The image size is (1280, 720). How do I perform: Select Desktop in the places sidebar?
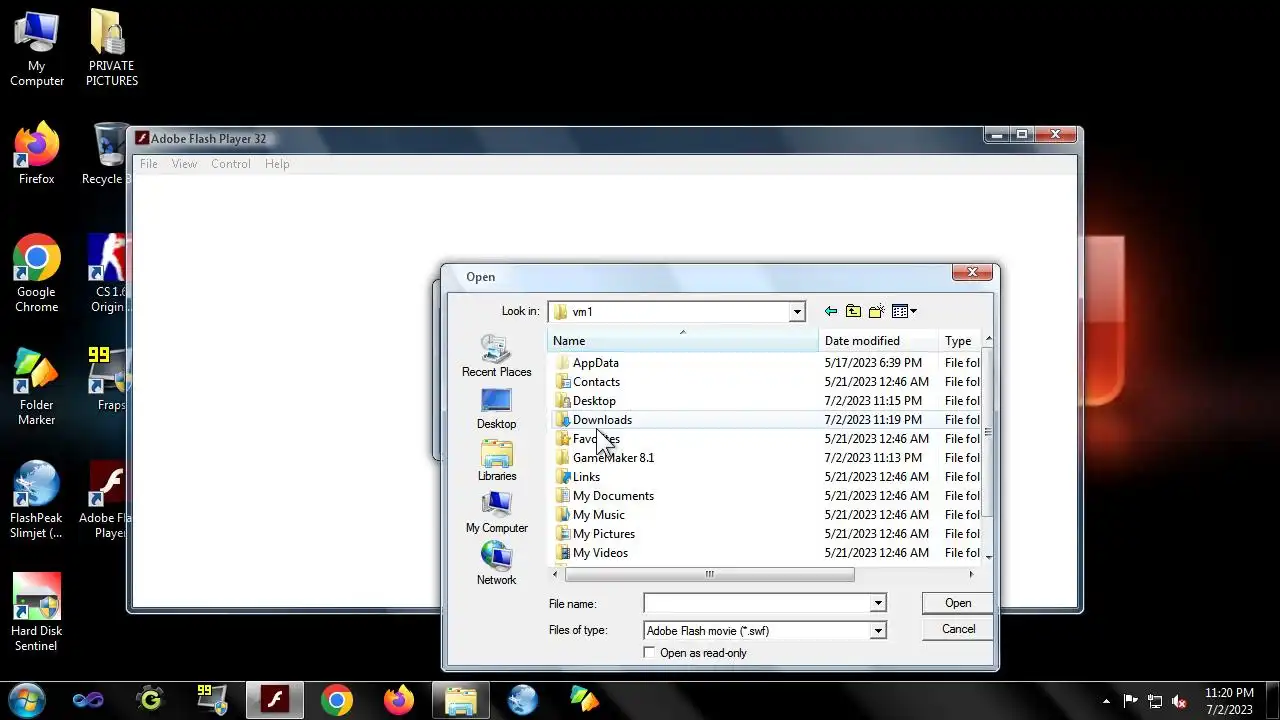pos(496,409)
